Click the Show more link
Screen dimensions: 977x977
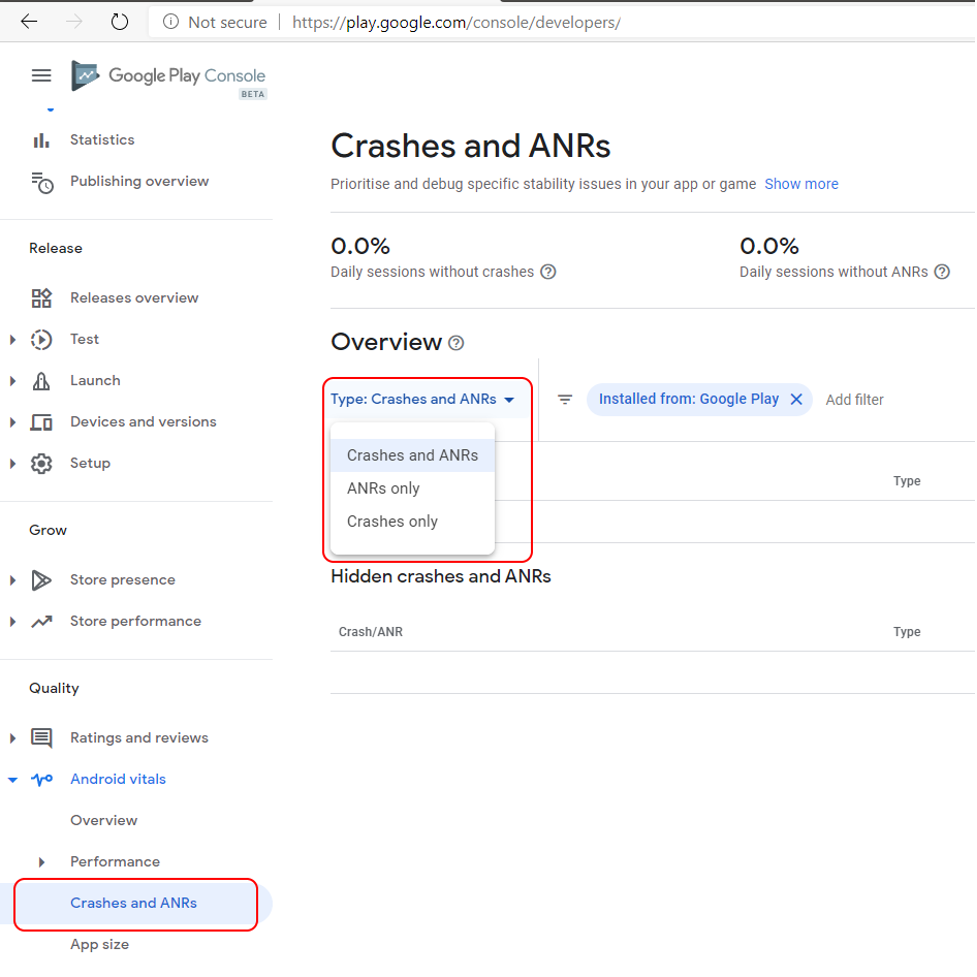tap(801, 184)
